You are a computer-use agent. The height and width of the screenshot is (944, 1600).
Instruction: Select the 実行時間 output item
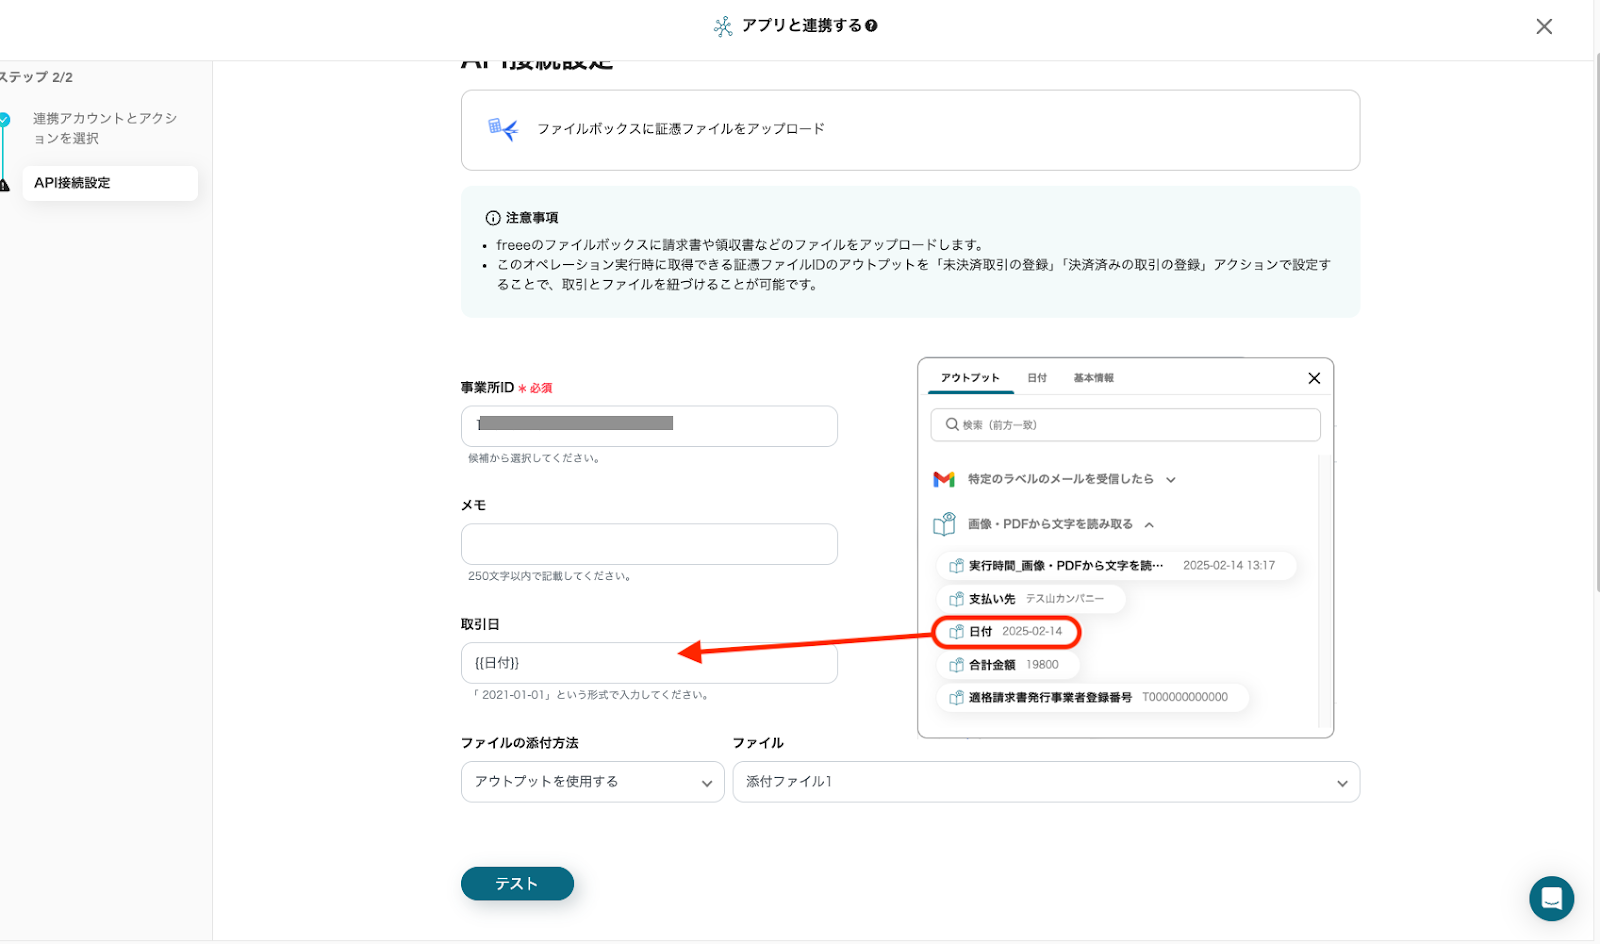pyautogui.click(x=1116, y=566)
